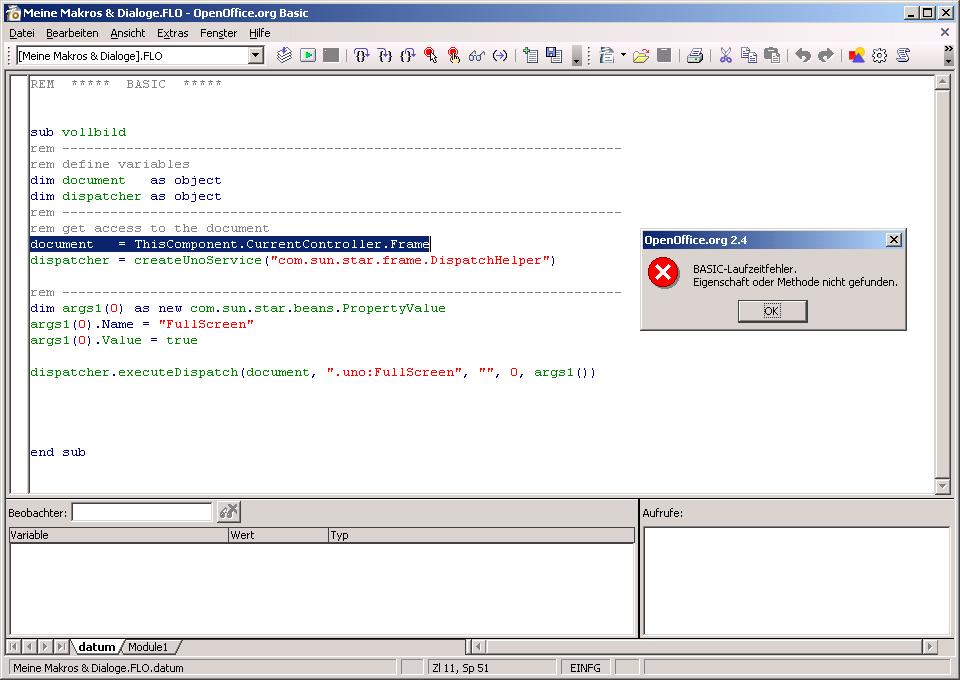The height and width of the screenshot is (680, 960).
Task: Click the Beobachter watch input field
Action: (x=141, y=512)
